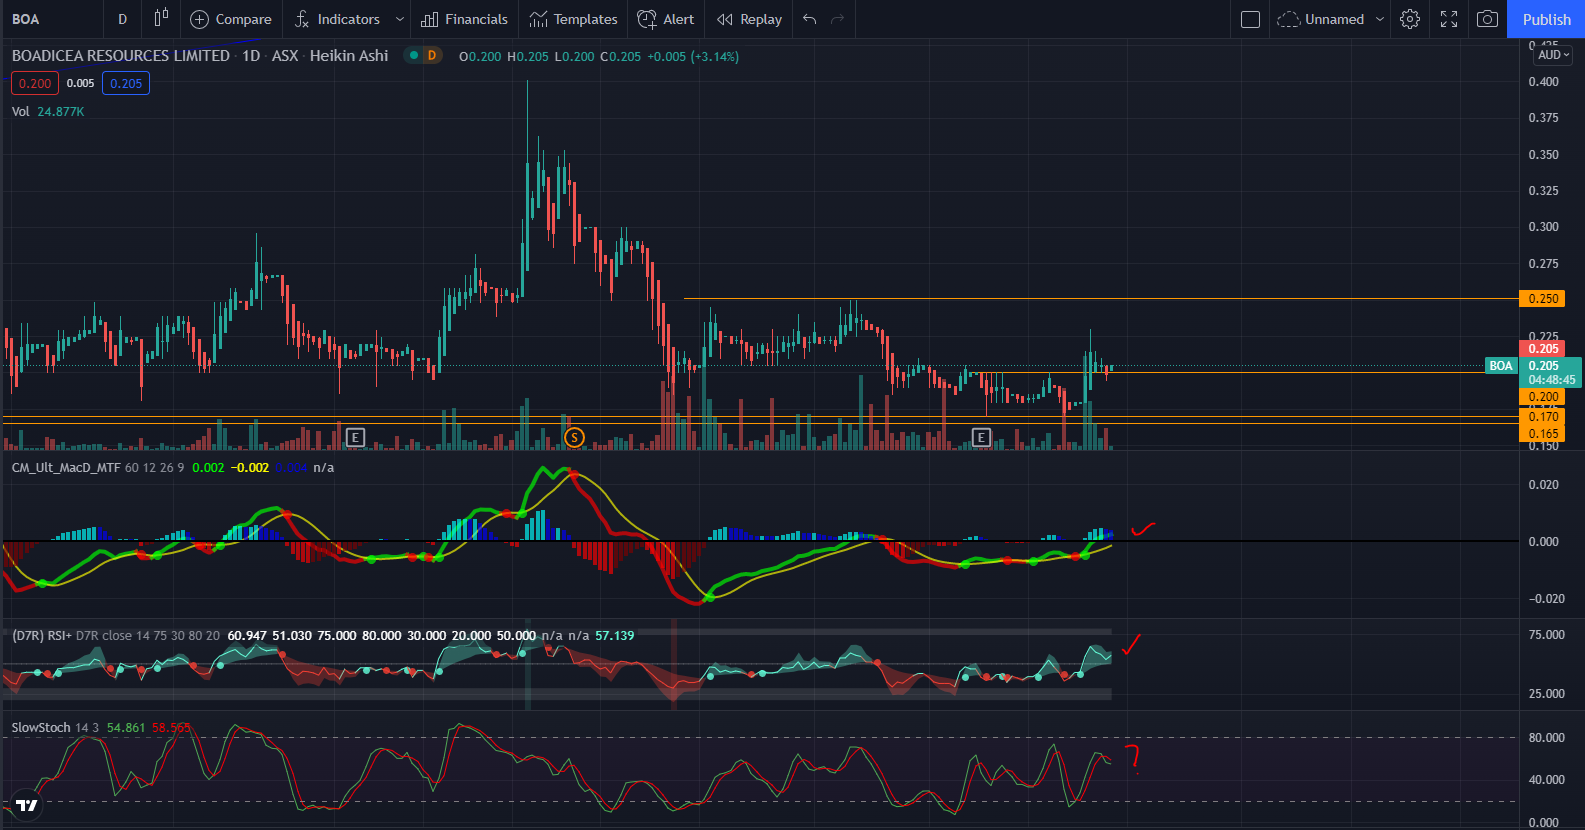
Task: Click the 04:48:45 countdown timer
Action: (1551, 380)
